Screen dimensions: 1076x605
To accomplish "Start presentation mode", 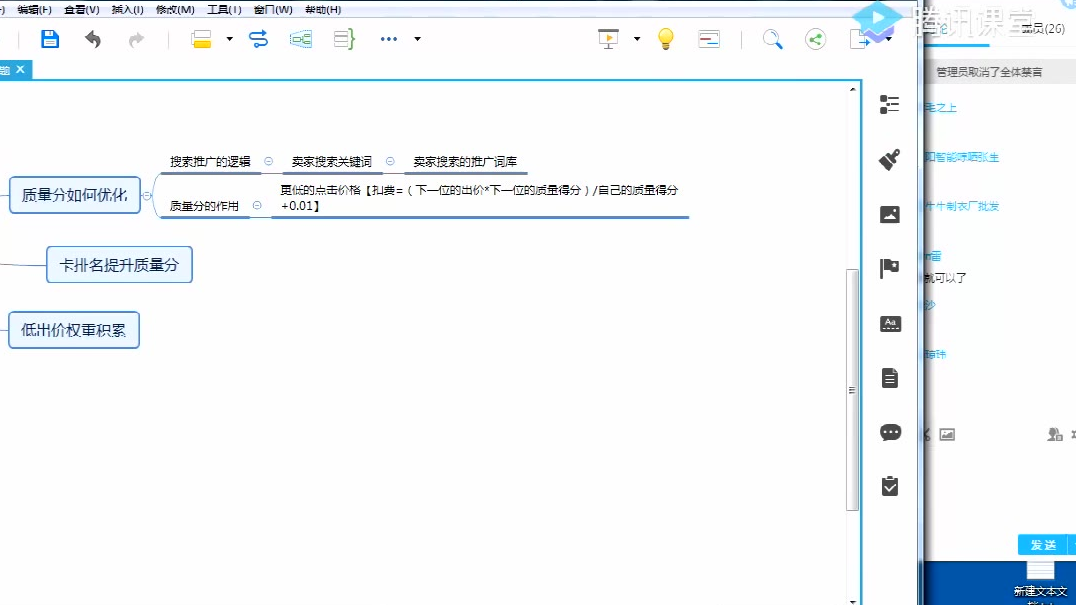I will click(608, 39).
